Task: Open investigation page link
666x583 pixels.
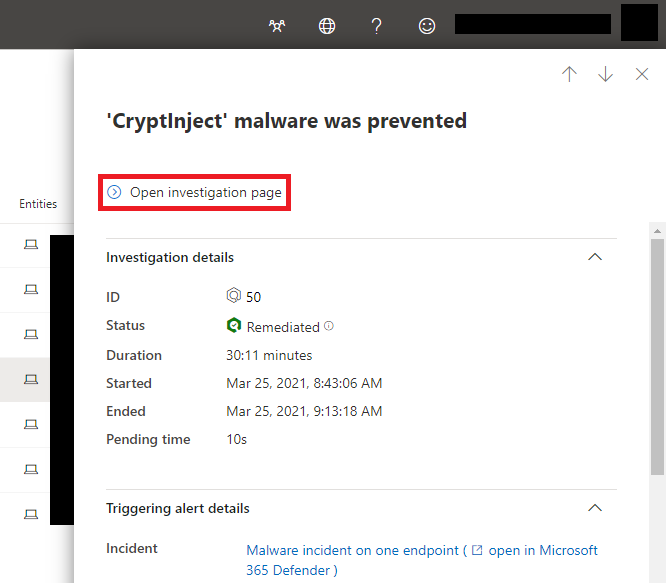Action: pyautogui.click(x=195, y=192)
